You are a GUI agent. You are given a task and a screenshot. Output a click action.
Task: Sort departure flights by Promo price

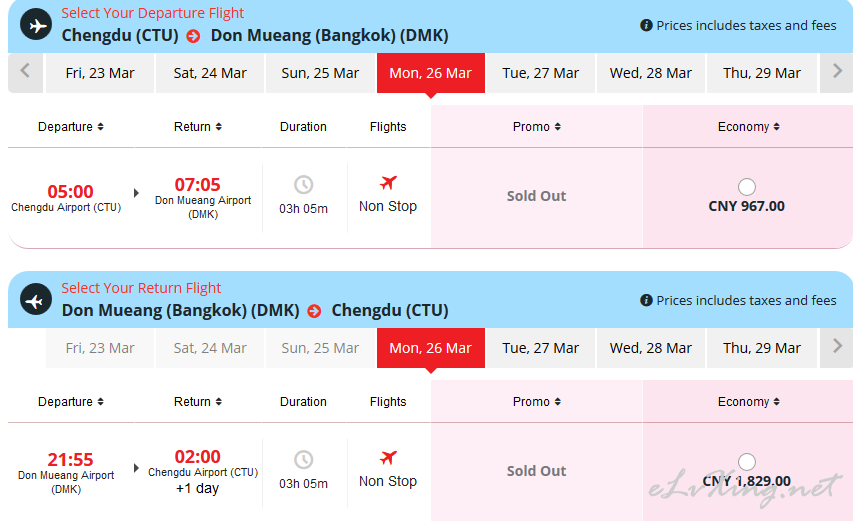pyautogui.click(x=536, y=127)
